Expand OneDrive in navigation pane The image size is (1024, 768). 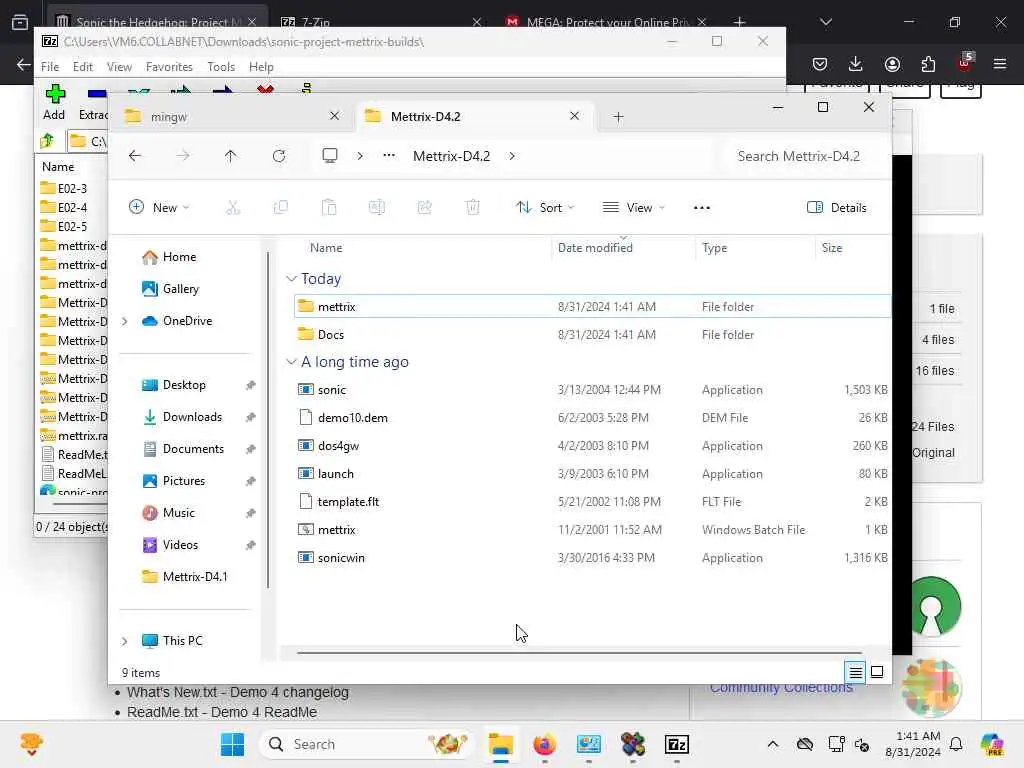coord(125,321)
